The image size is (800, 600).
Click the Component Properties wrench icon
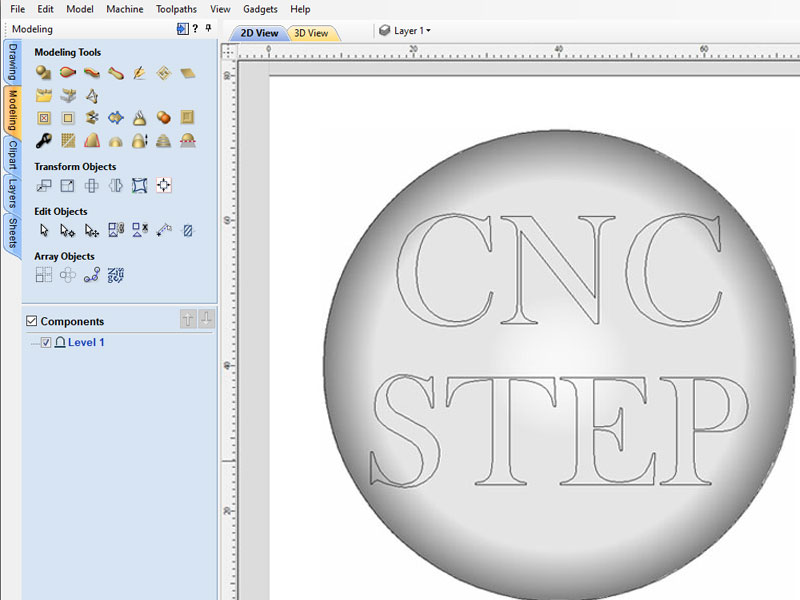tap(44, 141)
